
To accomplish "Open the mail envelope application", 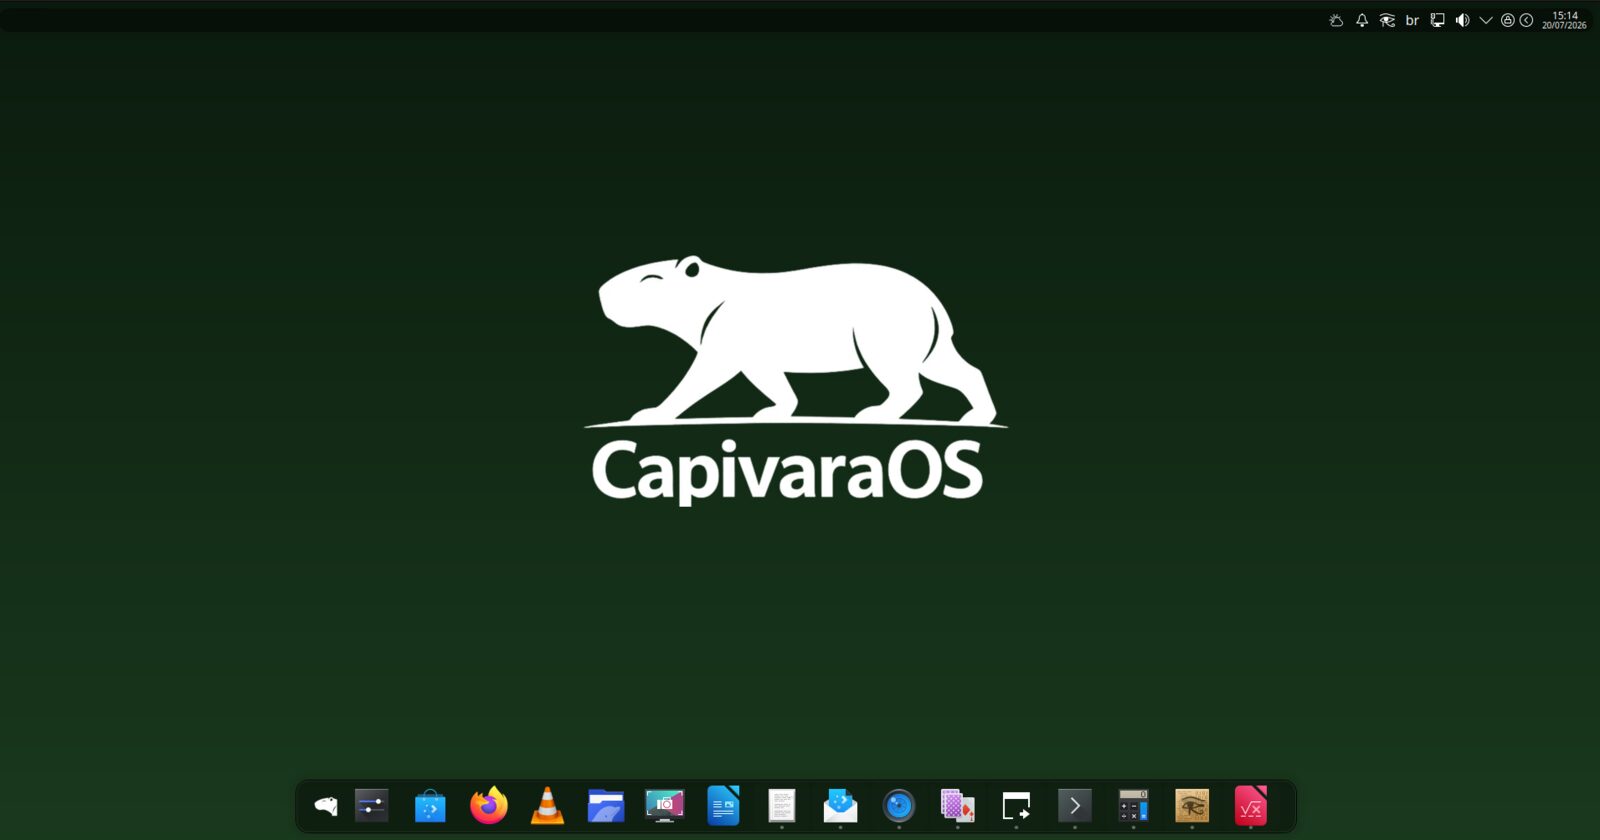I will click(x=840, y=806).
